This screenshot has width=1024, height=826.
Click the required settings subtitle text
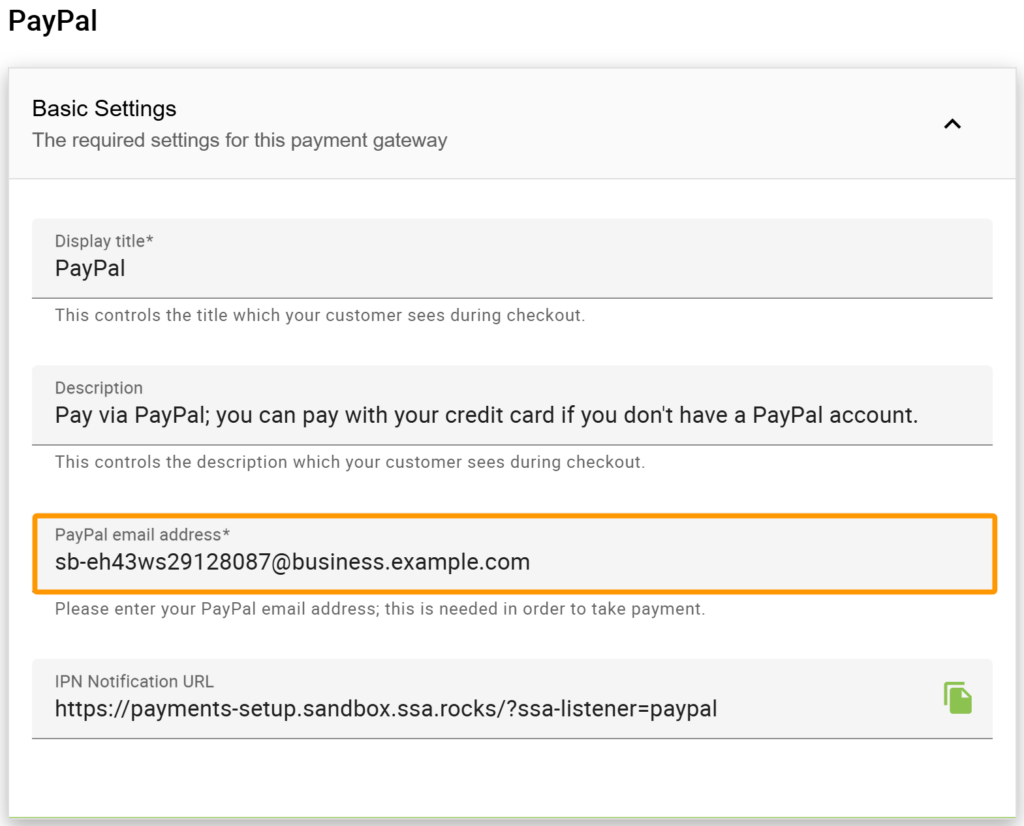(239, 139)
